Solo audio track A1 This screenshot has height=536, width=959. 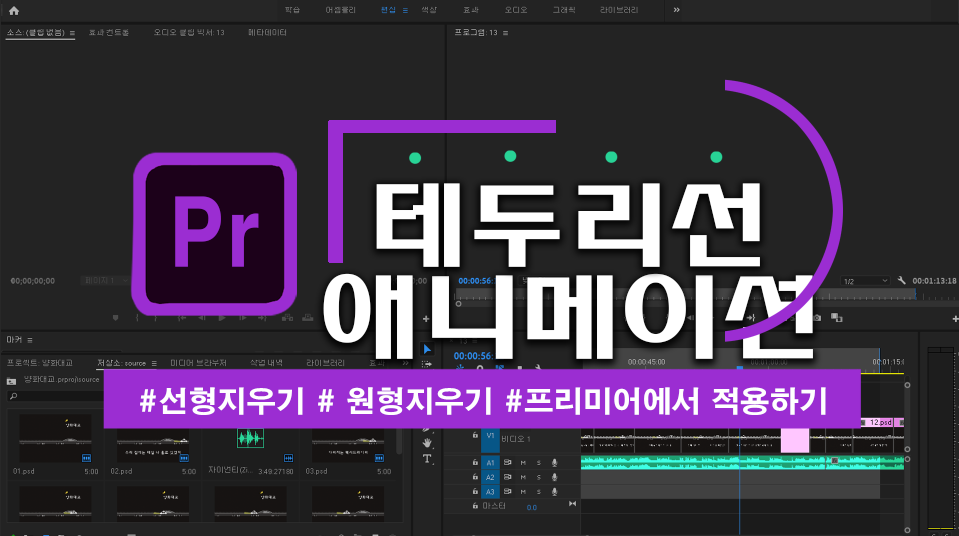coord(539,463)
